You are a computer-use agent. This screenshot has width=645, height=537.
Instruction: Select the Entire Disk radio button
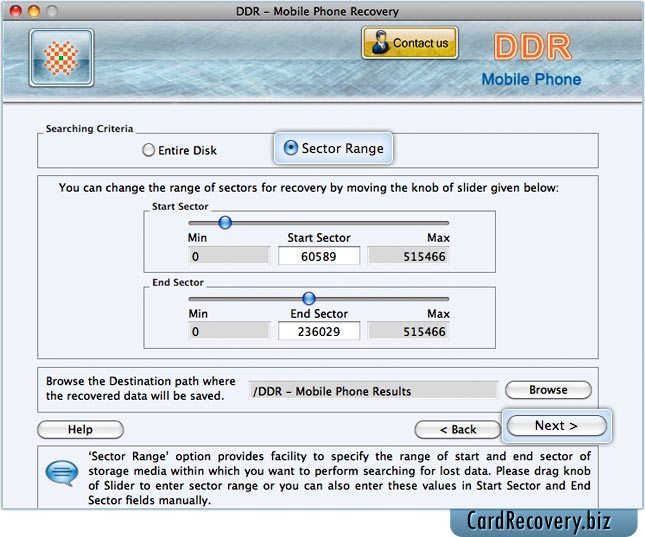pyautogui.click(x=148, y=150)
